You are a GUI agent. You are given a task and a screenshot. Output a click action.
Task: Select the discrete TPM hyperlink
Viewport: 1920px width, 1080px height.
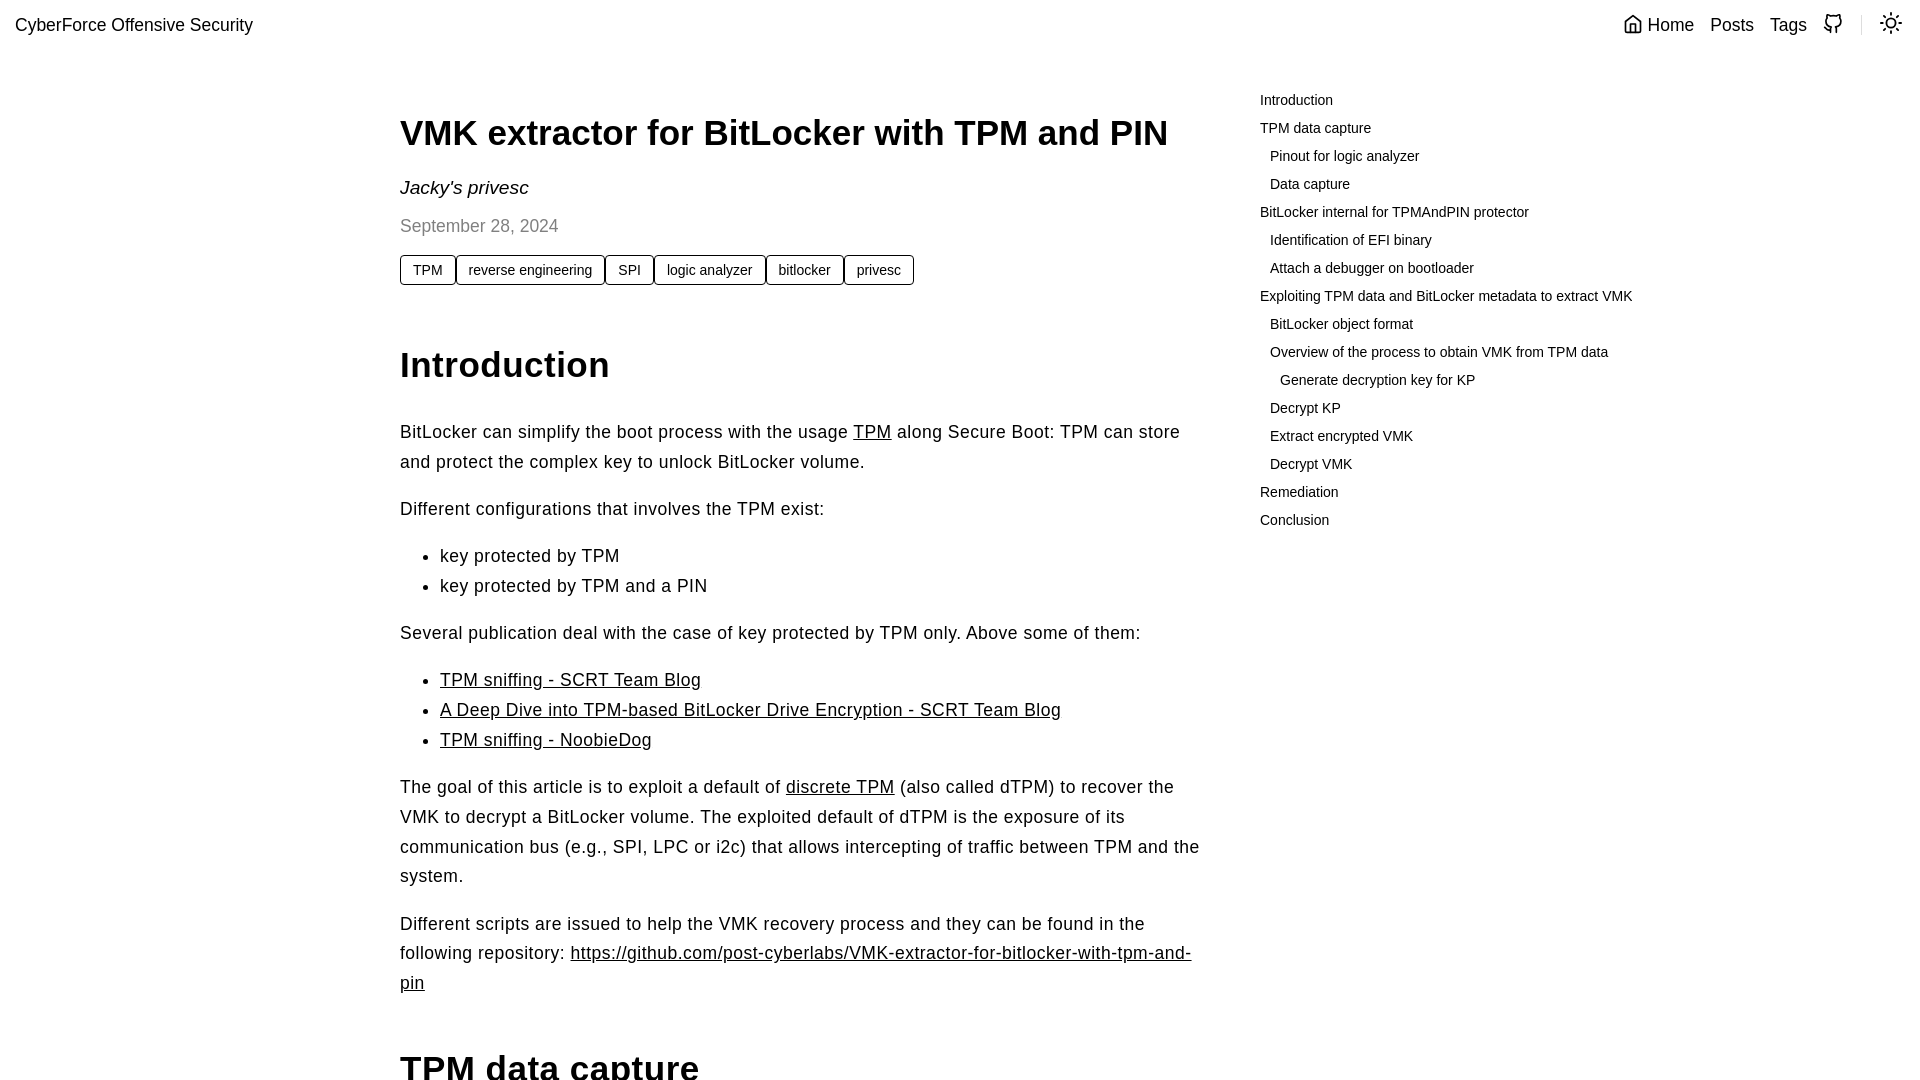(840, 787)
